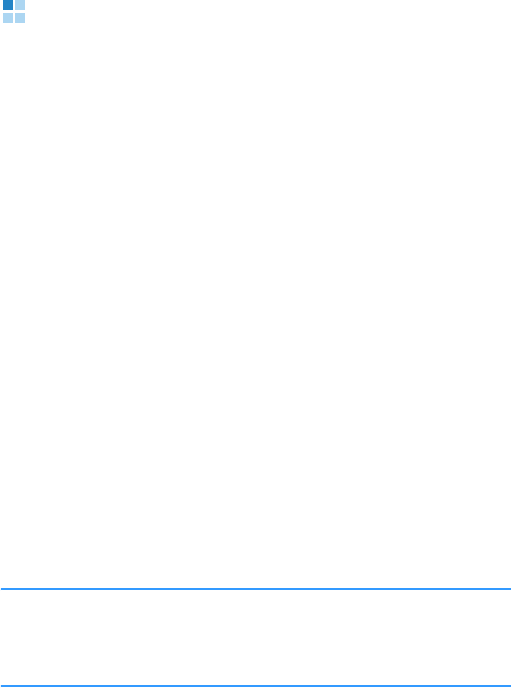The image size is (511, 688).
Task: Click gap between the grid's top squares
Action: pyautogui.click(x=14, y=5)
